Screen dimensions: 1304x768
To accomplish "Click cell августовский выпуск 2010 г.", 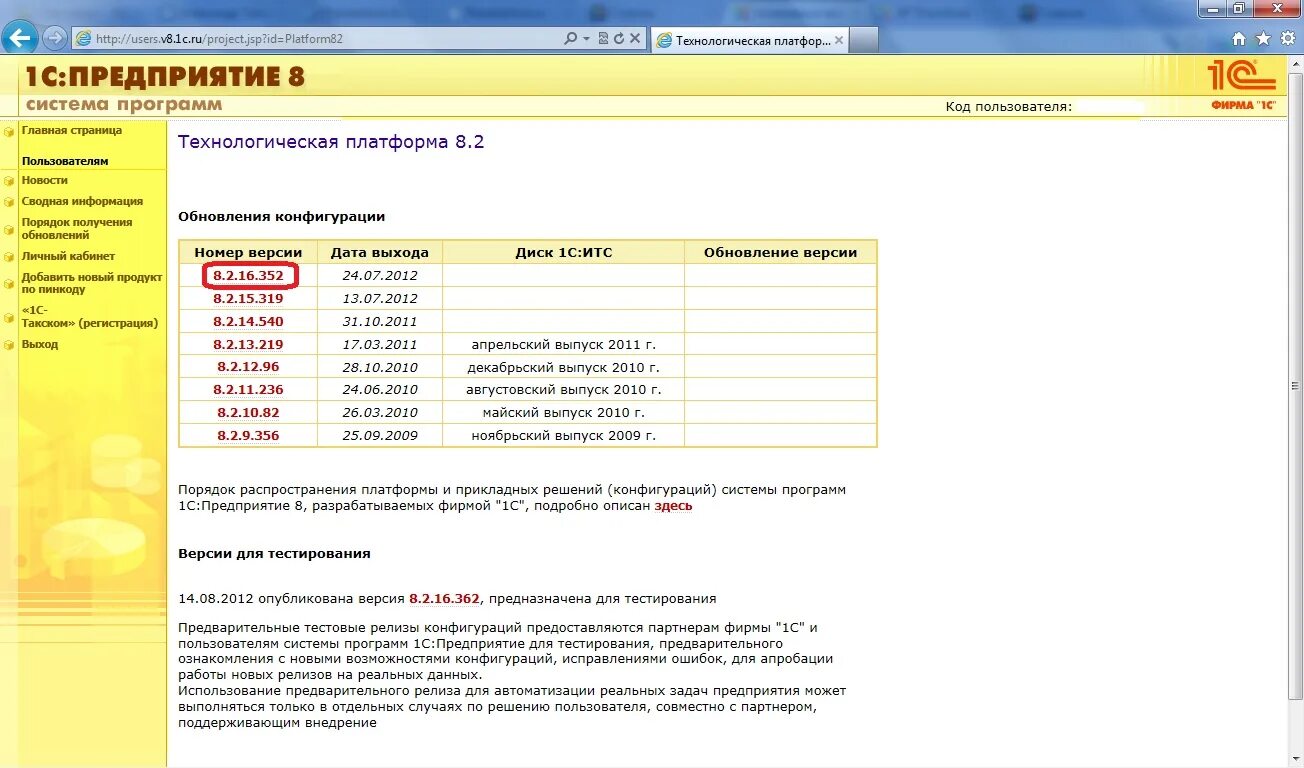I will click(564, 389).
